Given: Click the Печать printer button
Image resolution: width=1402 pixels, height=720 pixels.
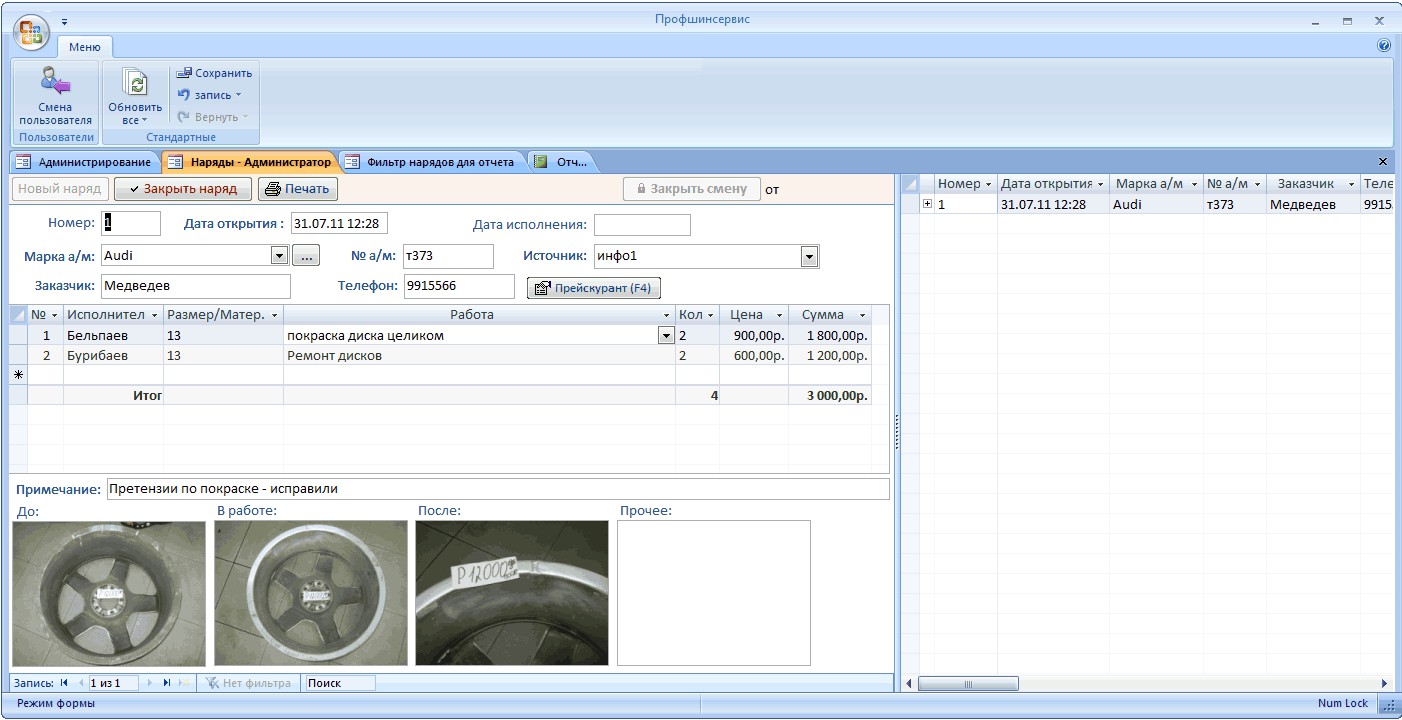Looking at the screenshot, I should point(297,189).
